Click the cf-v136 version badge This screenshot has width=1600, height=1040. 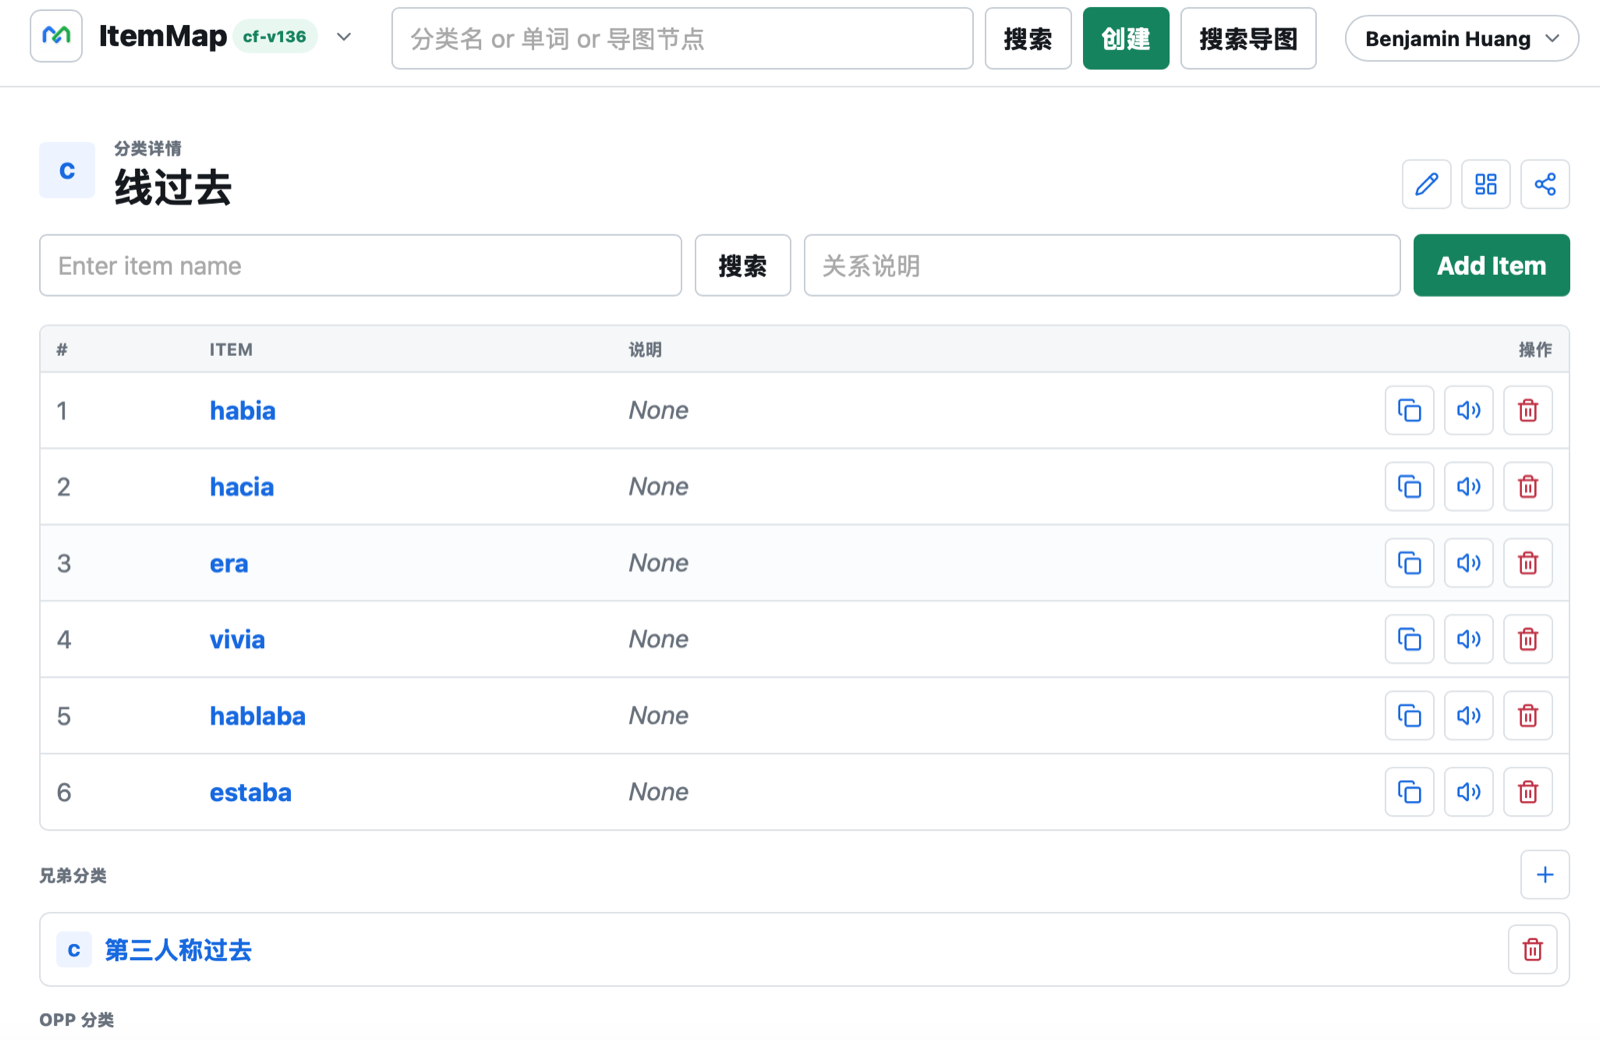click(275, 37)
